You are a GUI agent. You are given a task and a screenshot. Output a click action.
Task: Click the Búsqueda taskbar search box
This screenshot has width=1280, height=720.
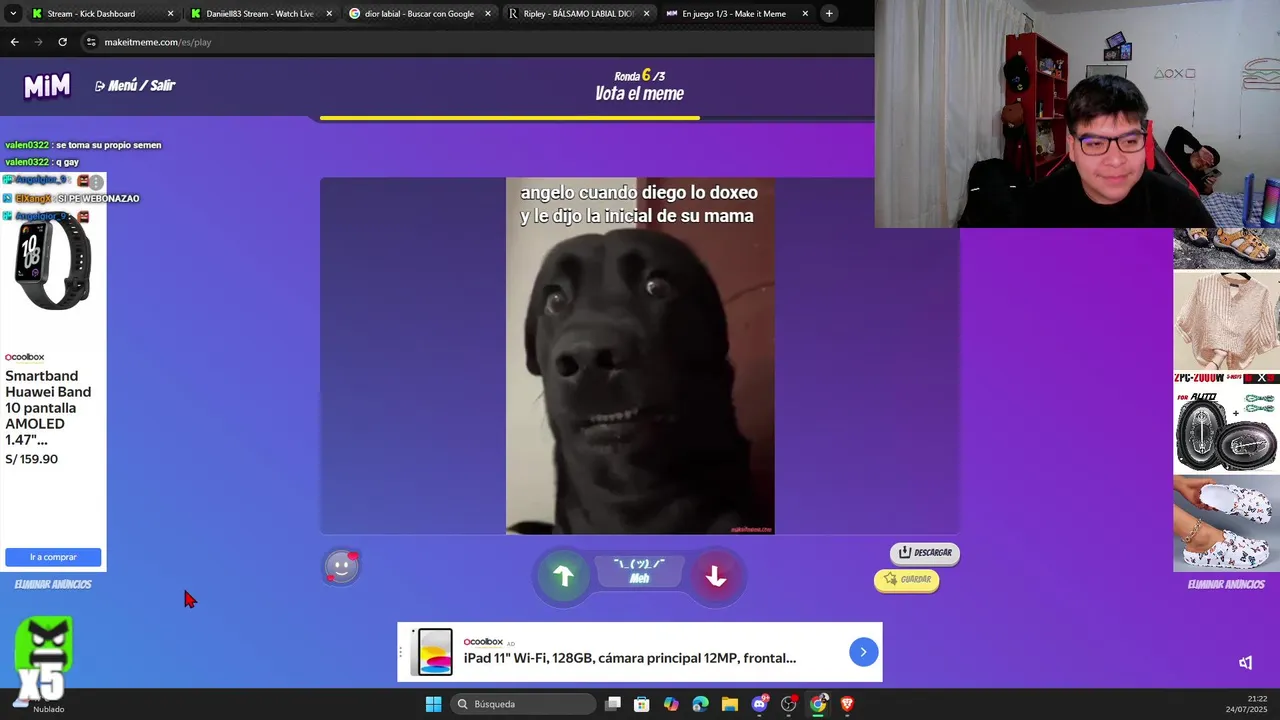tap(522, 704)
